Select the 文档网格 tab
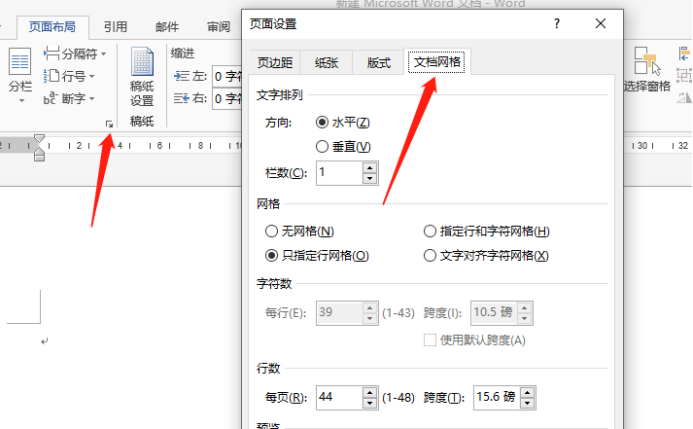Viewport: 693px width, 429px height. coord(437,62)
